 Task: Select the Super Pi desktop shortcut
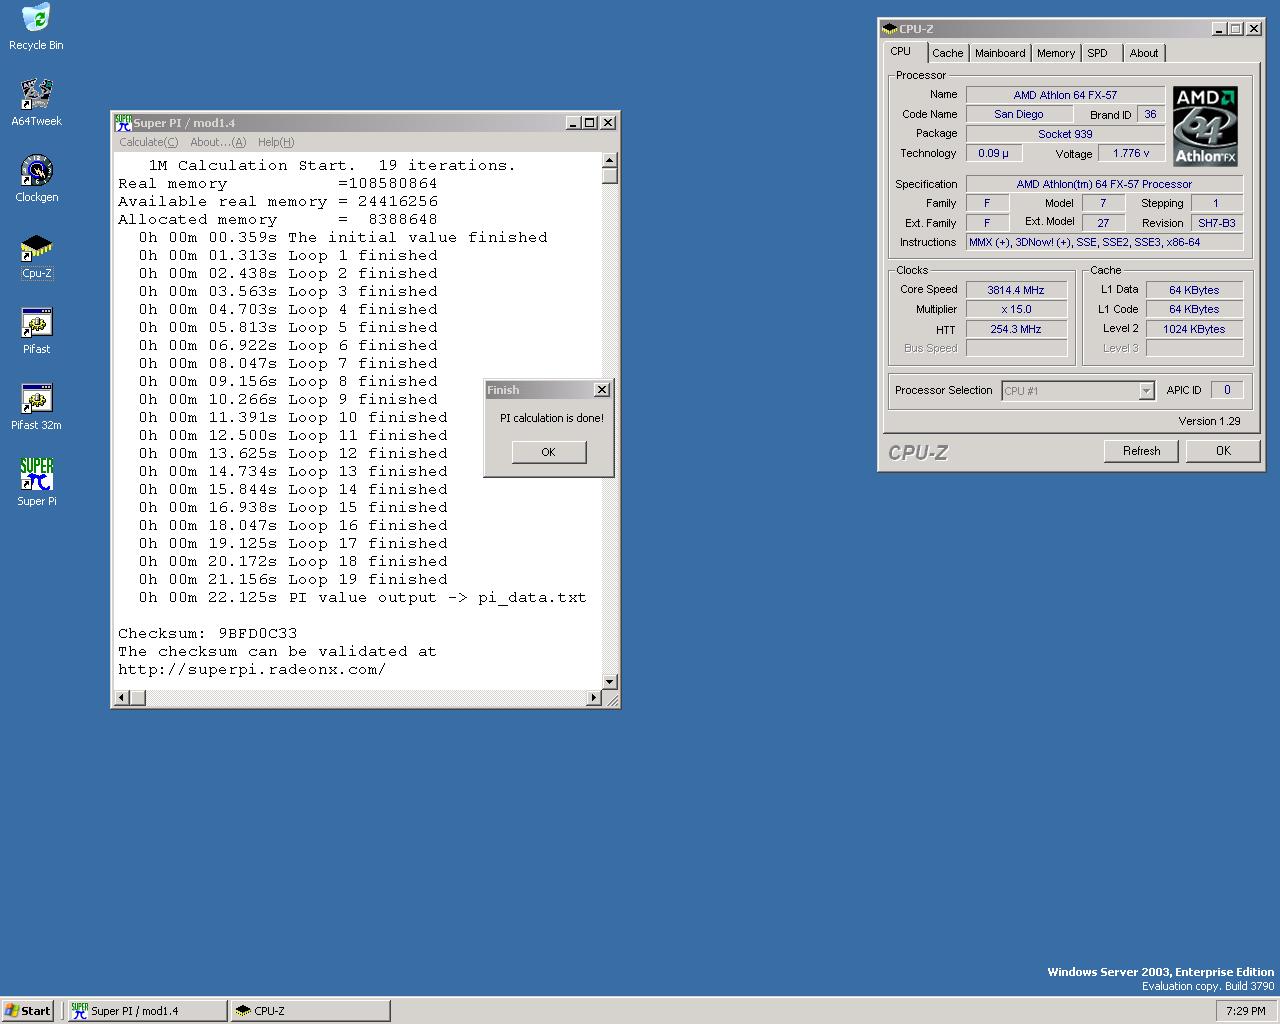[x=36, y=482]
